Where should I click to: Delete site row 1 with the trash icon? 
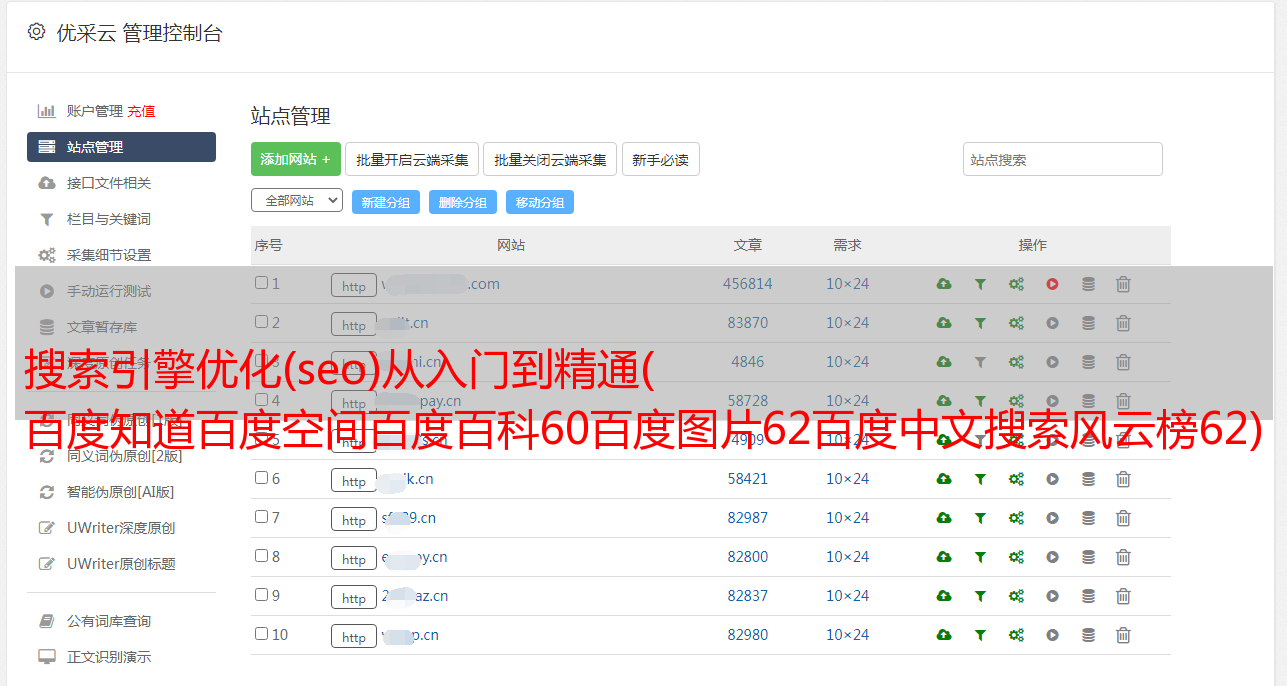[x=1123, y=284]
